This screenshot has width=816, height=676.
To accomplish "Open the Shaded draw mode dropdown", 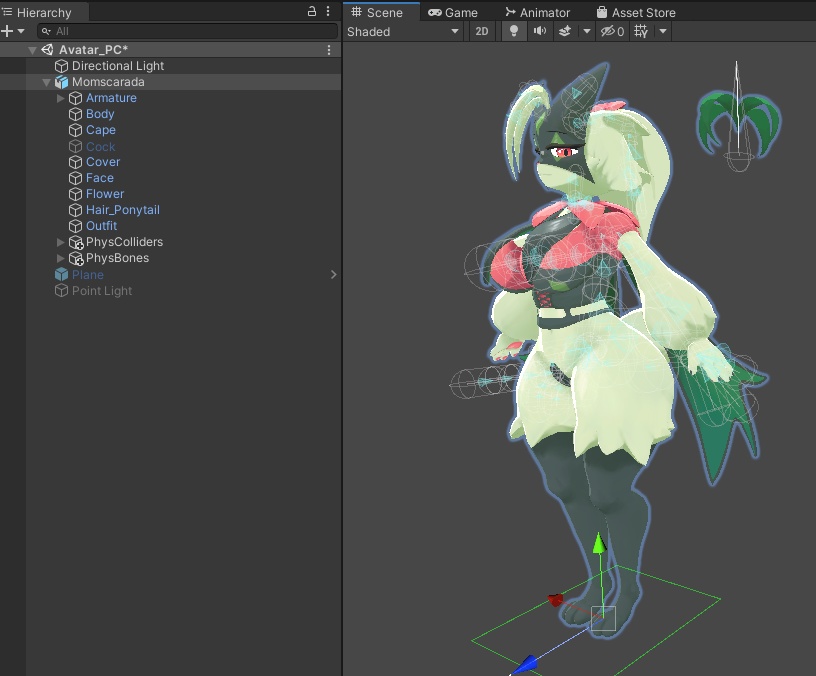I will [x=403, y=32].
